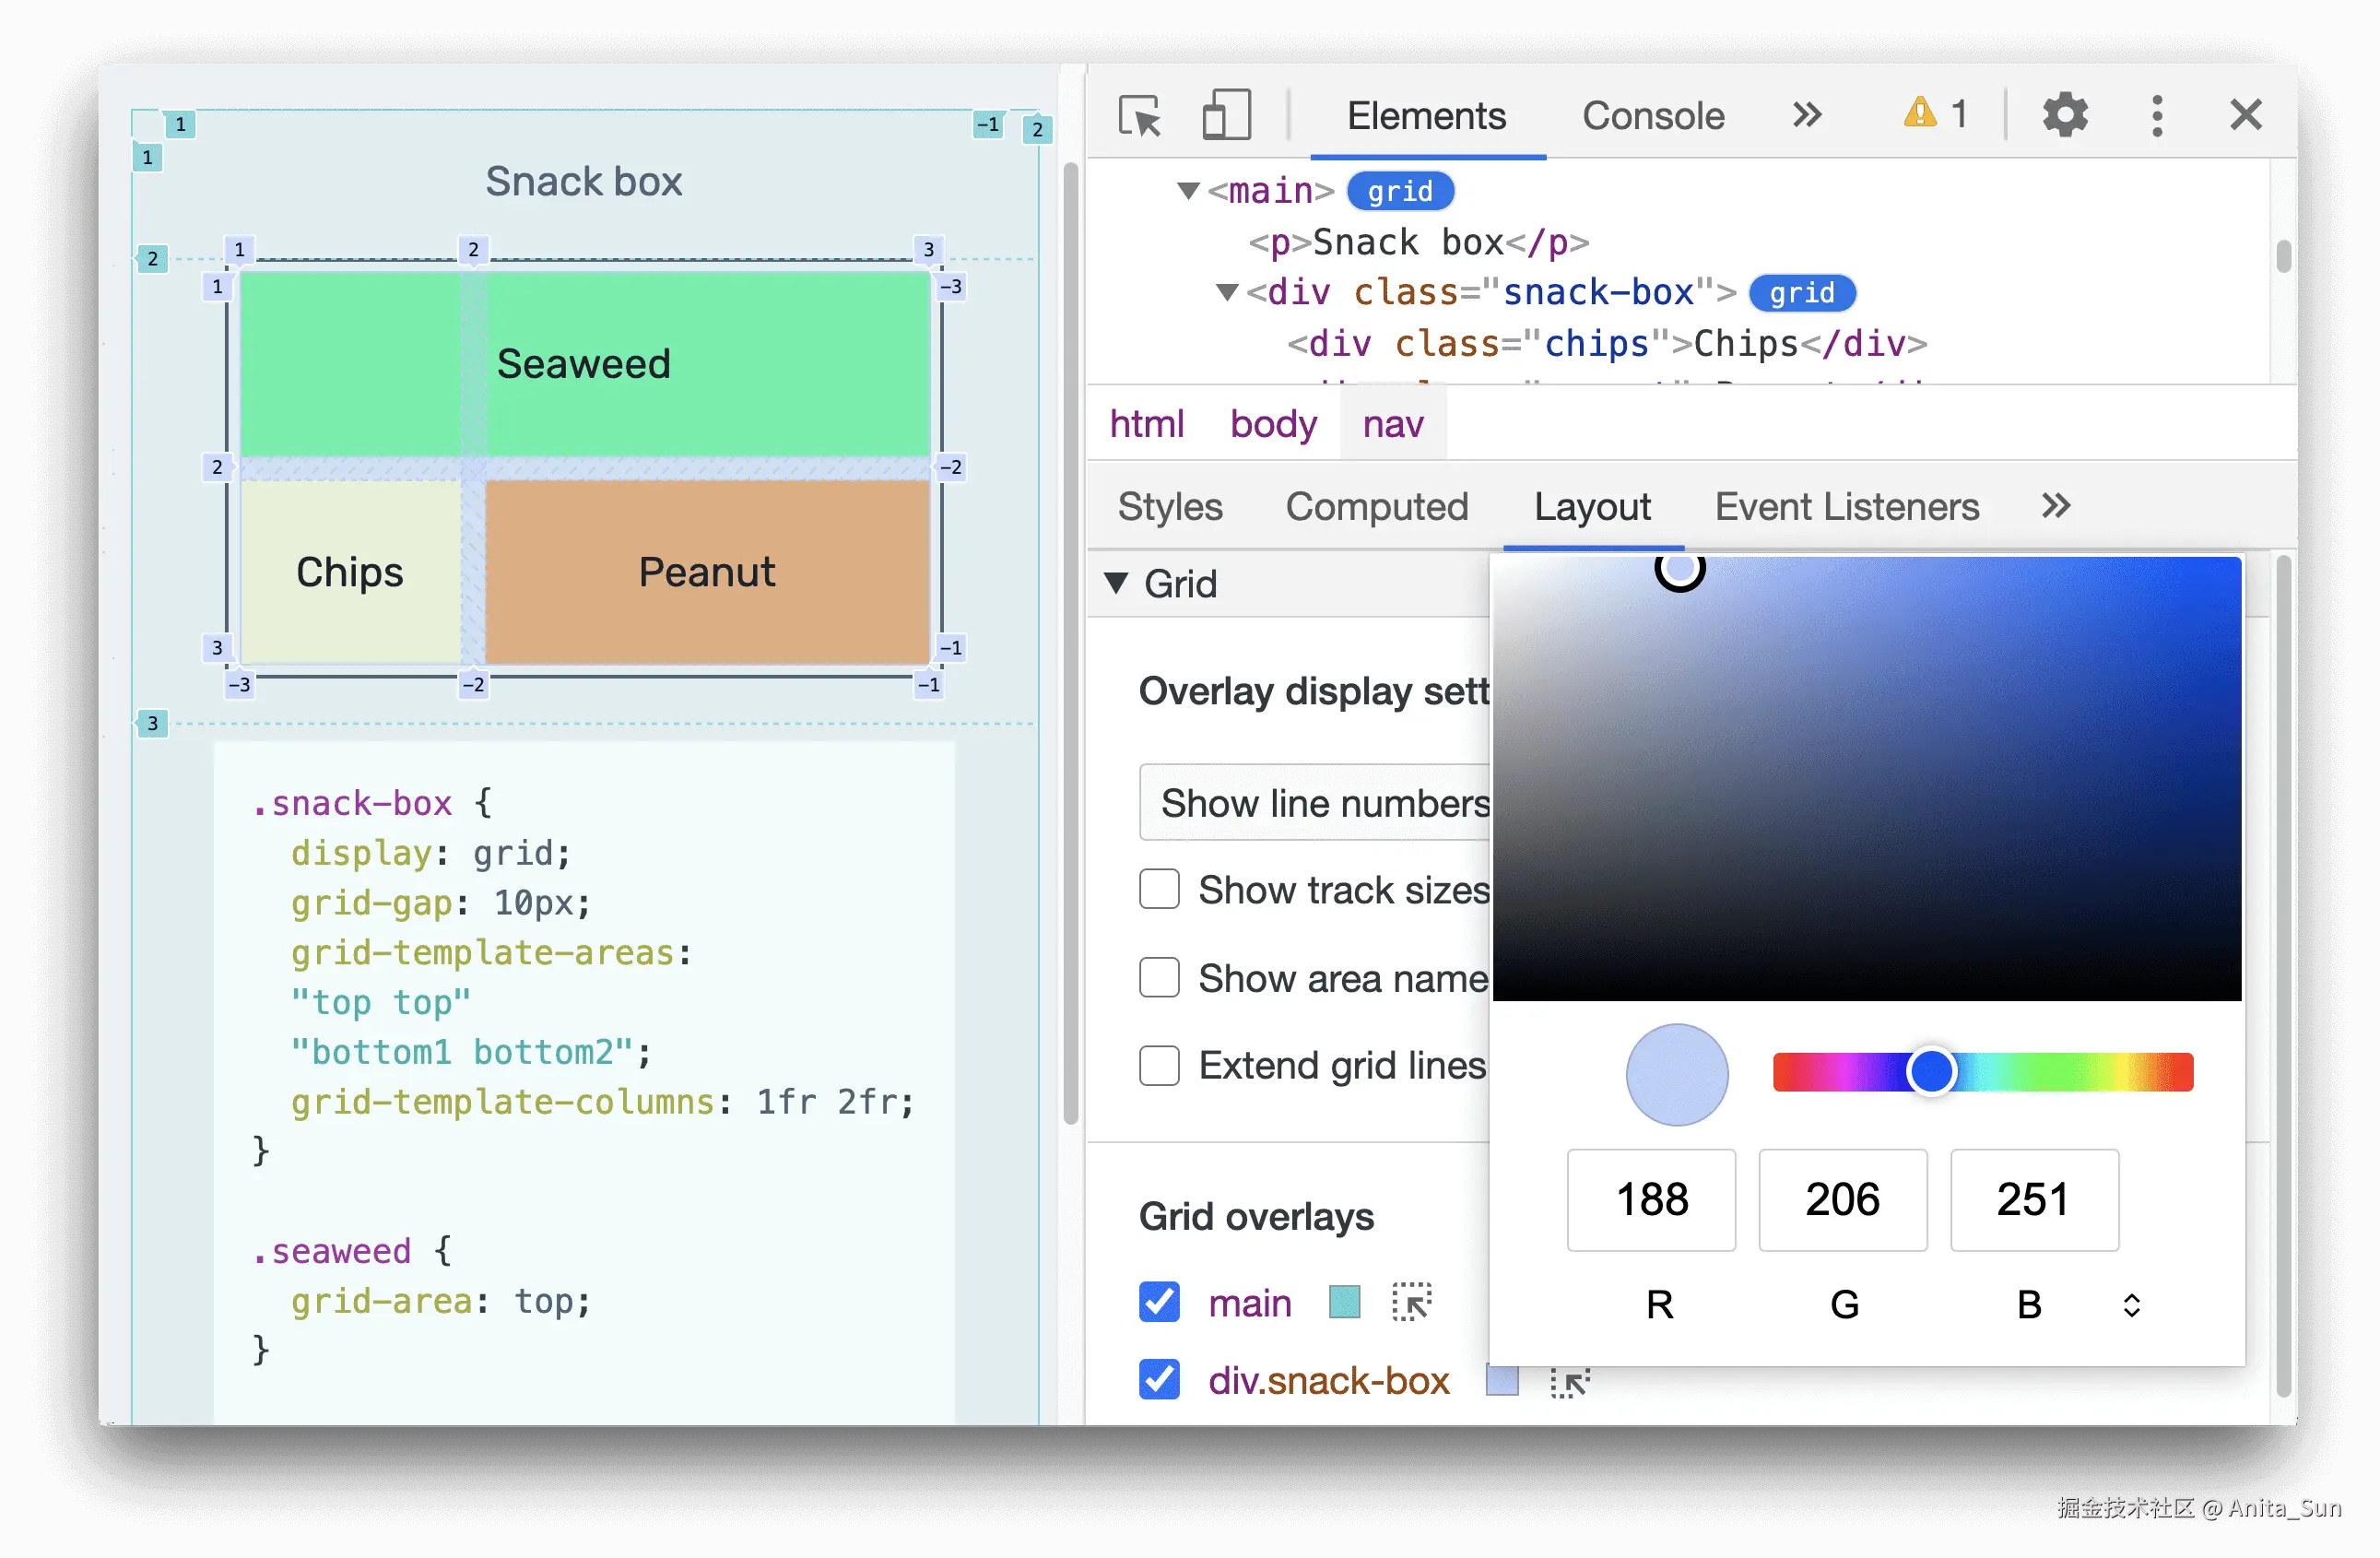The image size is (2380, 1558).
Task: Click the R value input field
Action: click(1651, 1199)
